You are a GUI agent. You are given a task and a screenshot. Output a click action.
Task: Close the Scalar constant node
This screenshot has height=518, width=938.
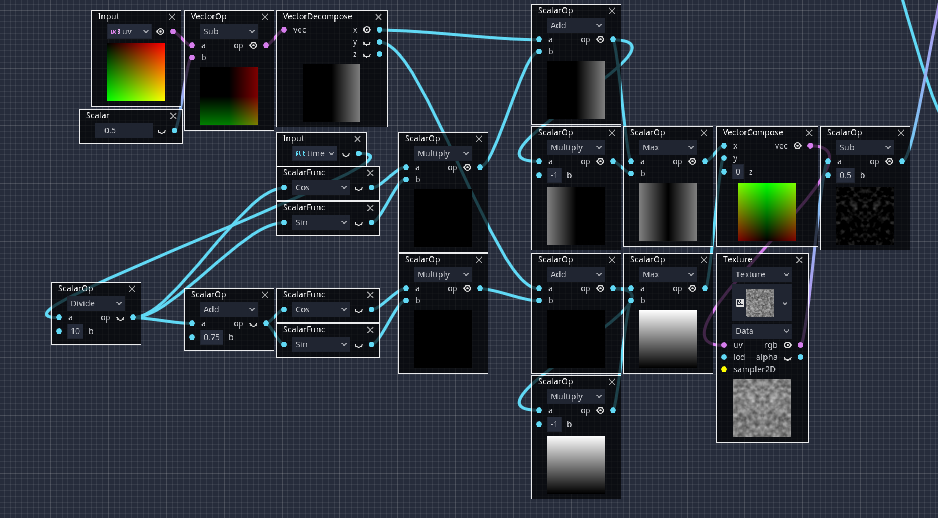point(173,116)
